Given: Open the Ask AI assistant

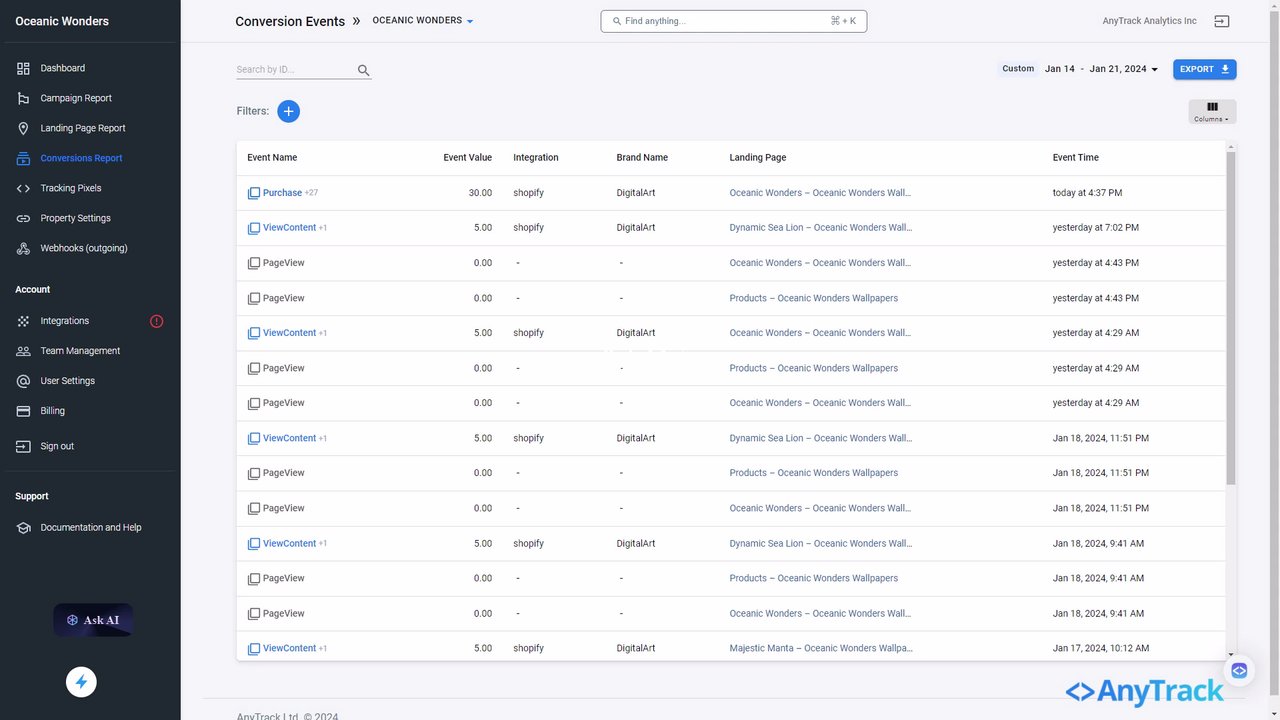Looking at the screenshot, I should pos(93,620).
